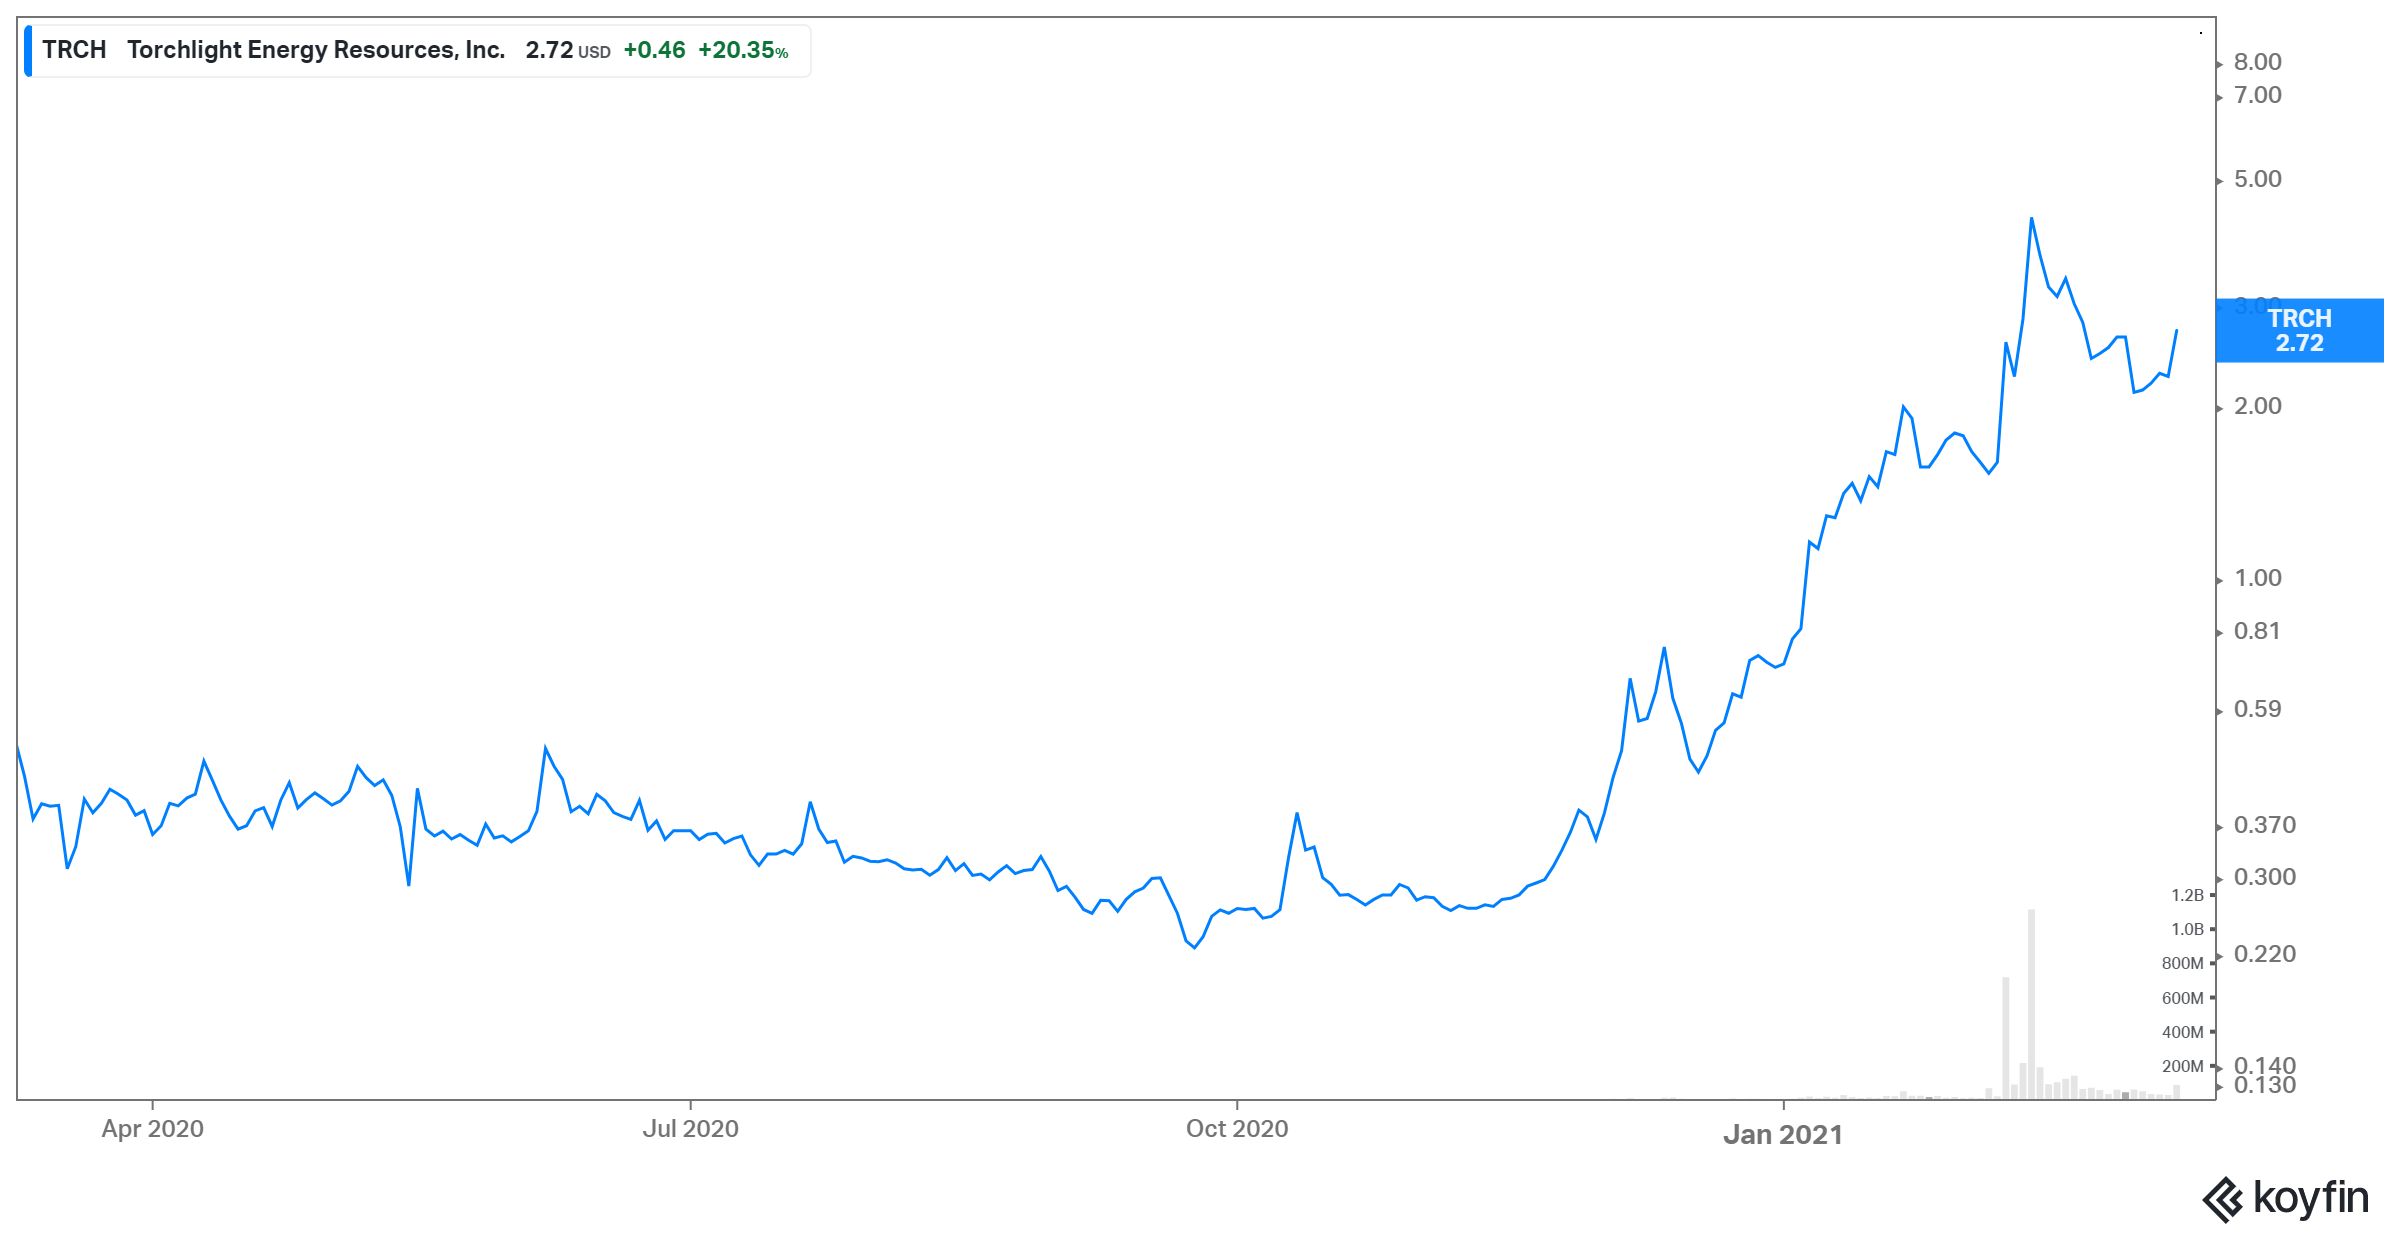Click Torchlight Energy Resources, Inc. name
The height and width of the screenshot is (1240, 2400).
click(x=316, y=50)
